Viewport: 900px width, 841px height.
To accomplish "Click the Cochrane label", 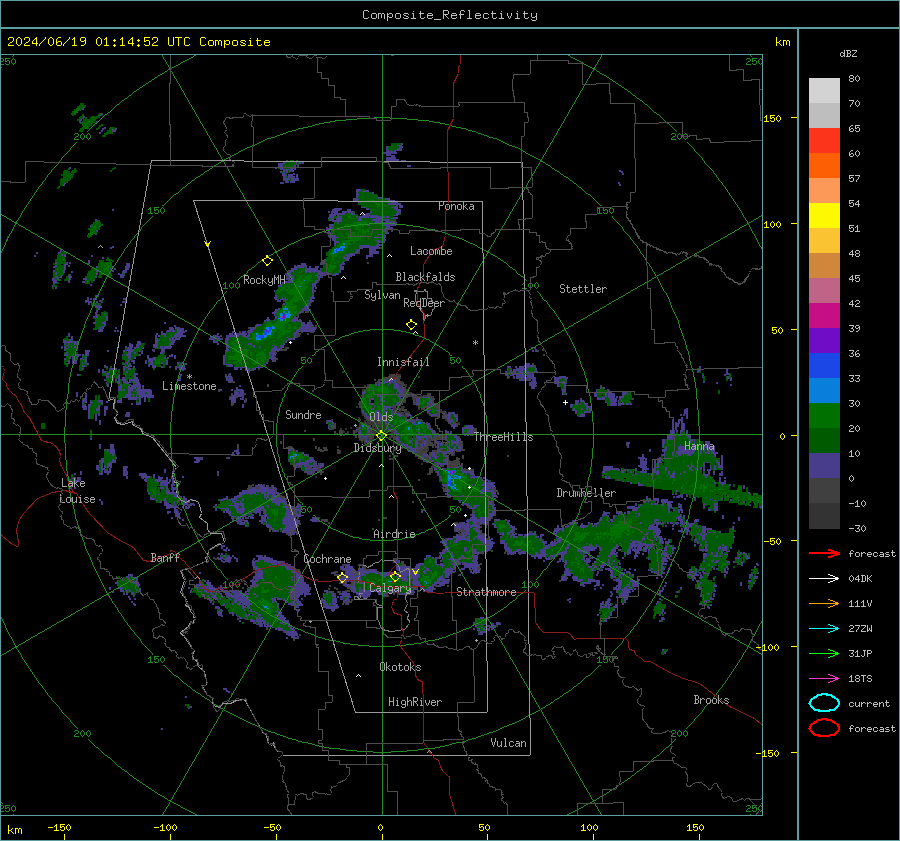I will point(327,559).
